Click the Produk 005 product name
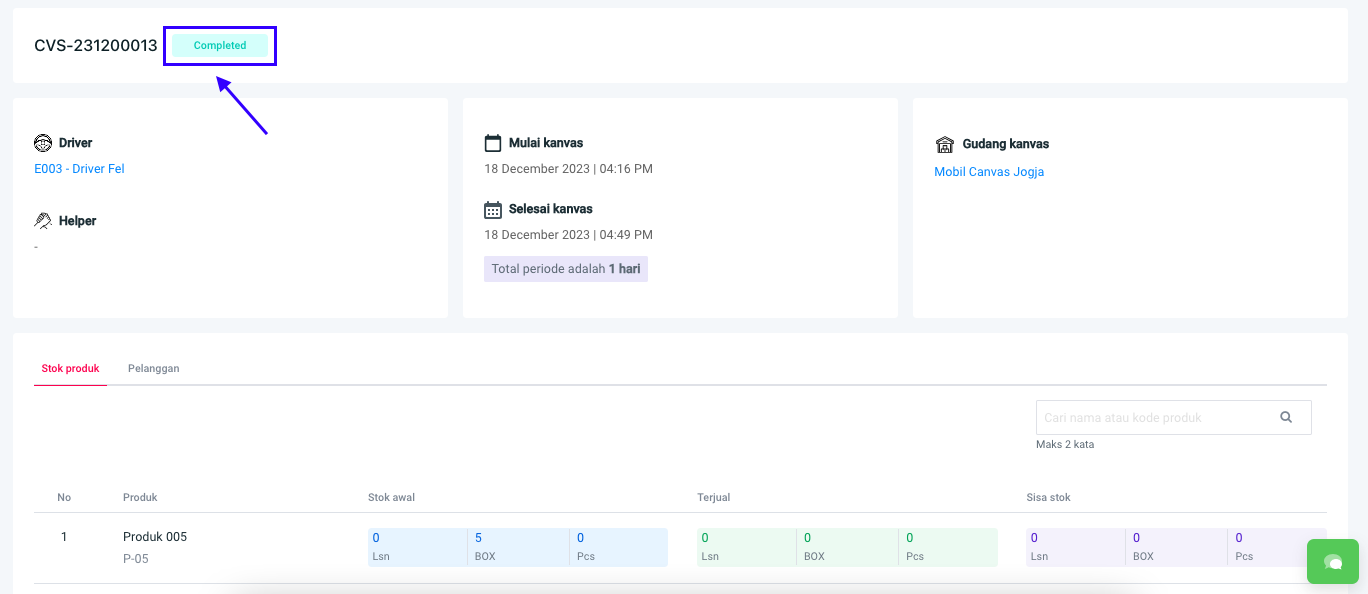The image size is (1368, 594). pyautogui.click(x=155, y=537)
